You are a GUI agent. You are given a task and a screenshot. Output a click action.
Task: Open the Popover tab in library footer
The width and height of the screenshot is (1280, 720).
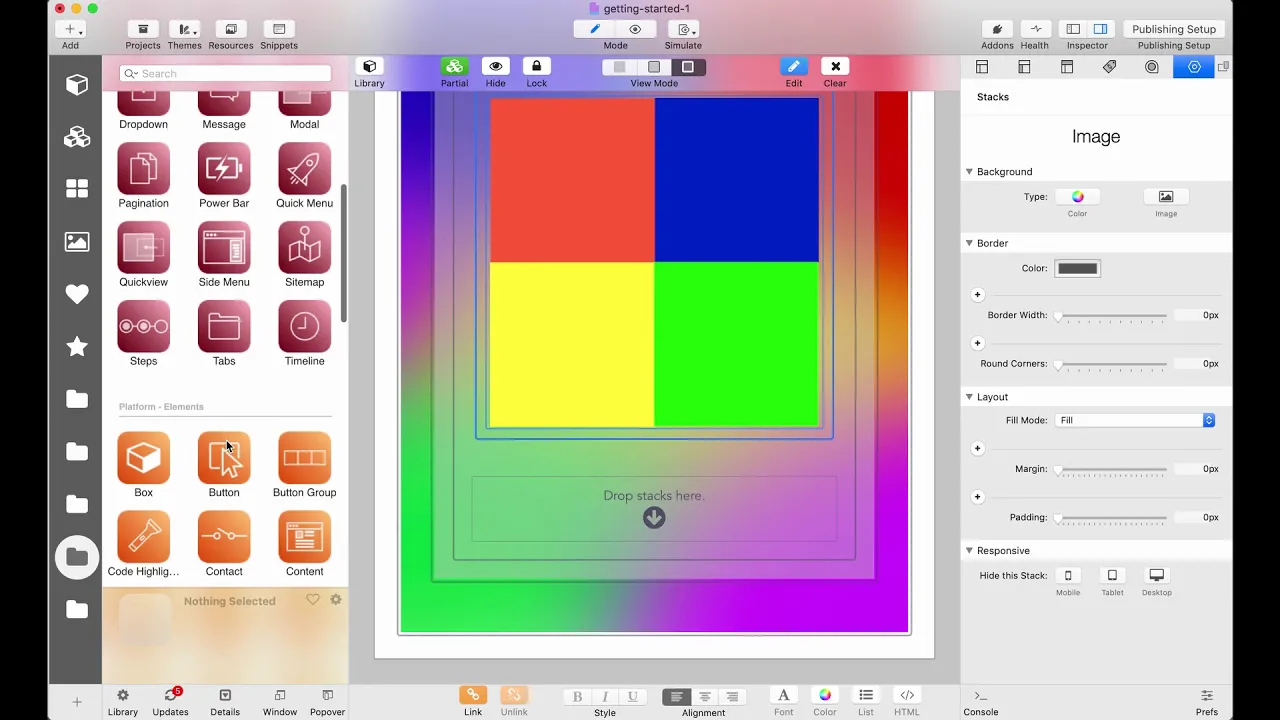click(x=327, y=702)
